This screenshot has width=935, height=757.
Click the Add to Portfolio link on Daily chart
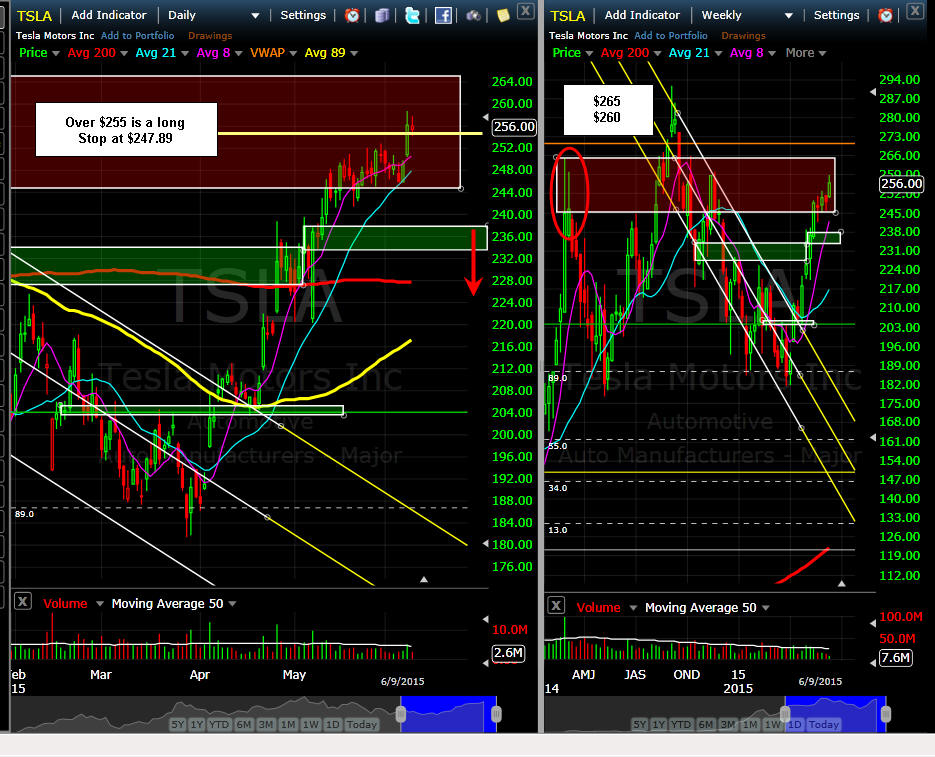point(138,36)
